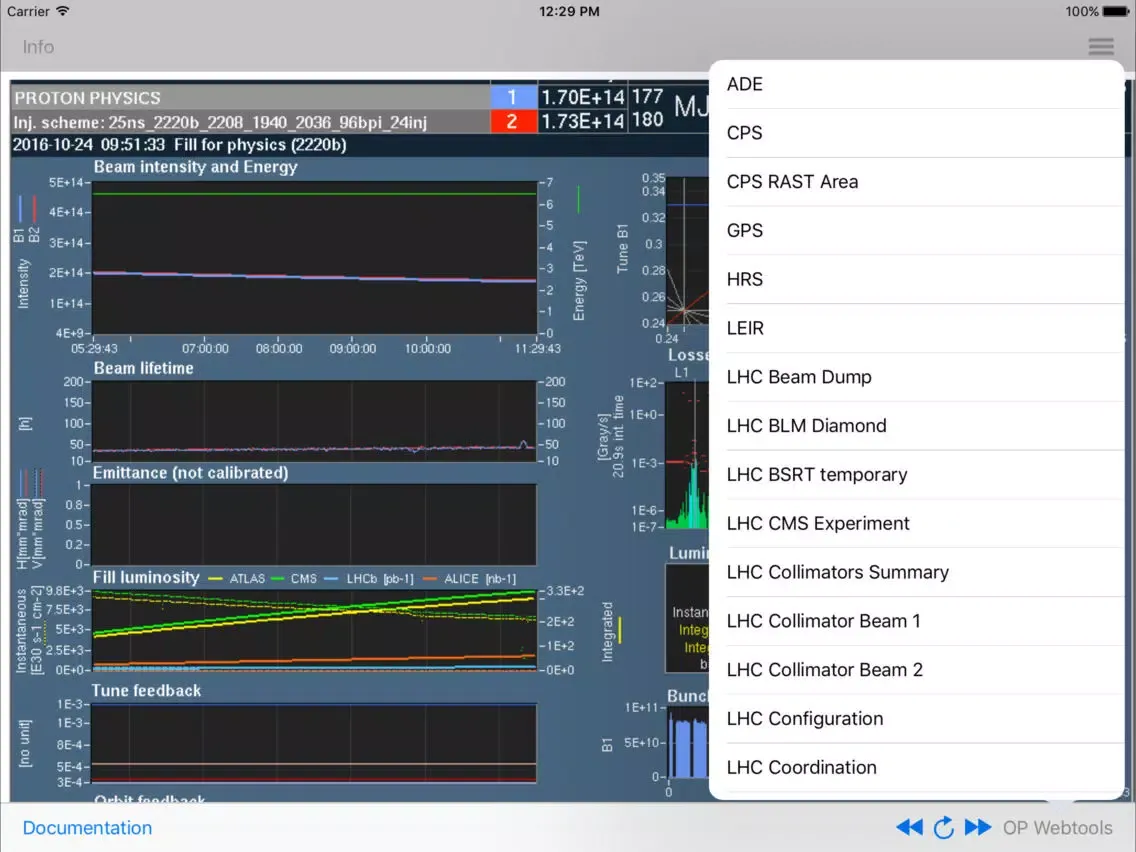The image size is (1136, 852).
Task: Tap the Tune feedback chart
Action: [314, 743]
